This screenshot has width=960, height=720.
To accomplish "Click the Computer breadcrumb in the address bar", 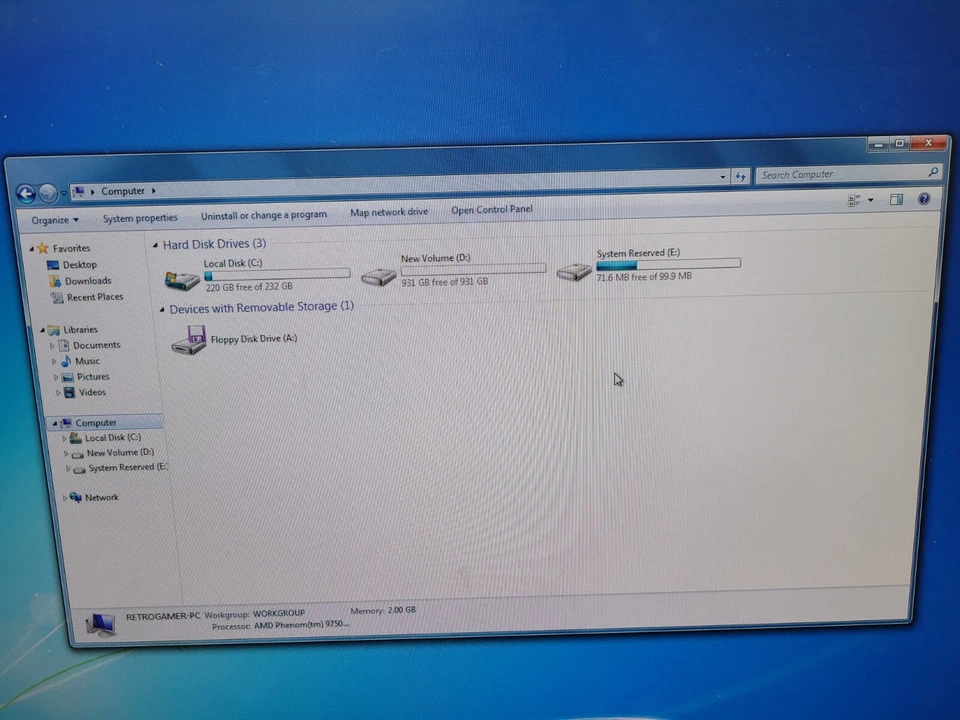I will point(123,191).
